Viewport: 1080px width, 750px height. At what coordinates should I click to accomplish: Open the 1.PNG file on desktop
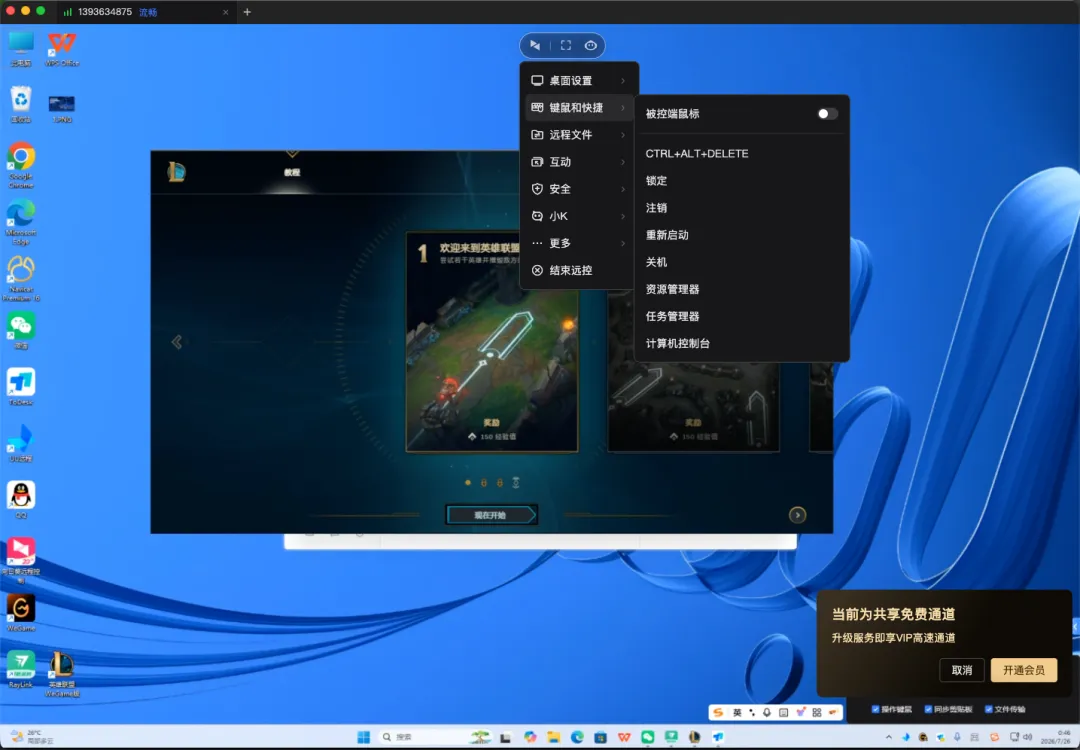62,107
